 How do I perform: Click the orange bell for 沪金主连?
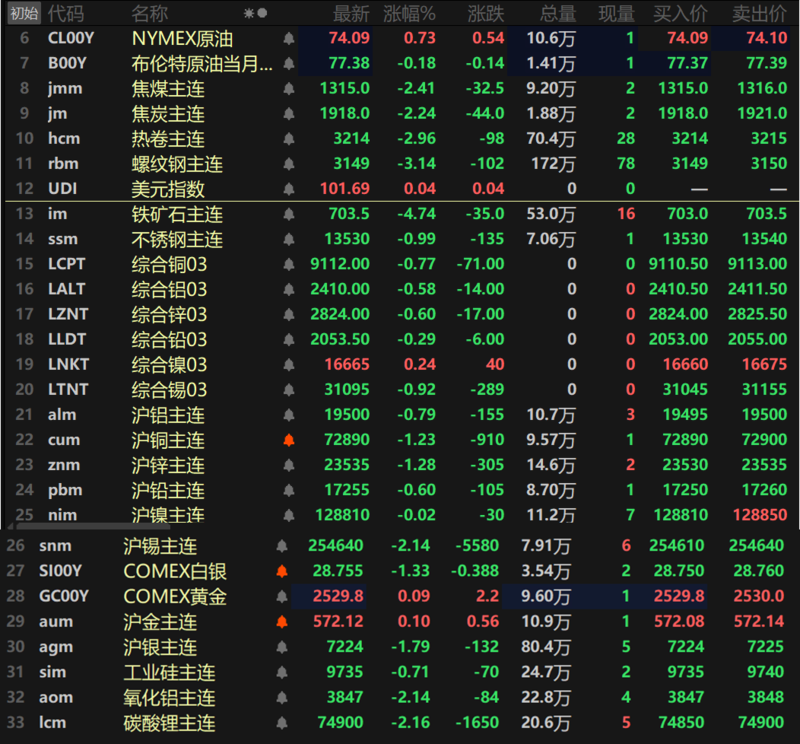tap(282, 622)
